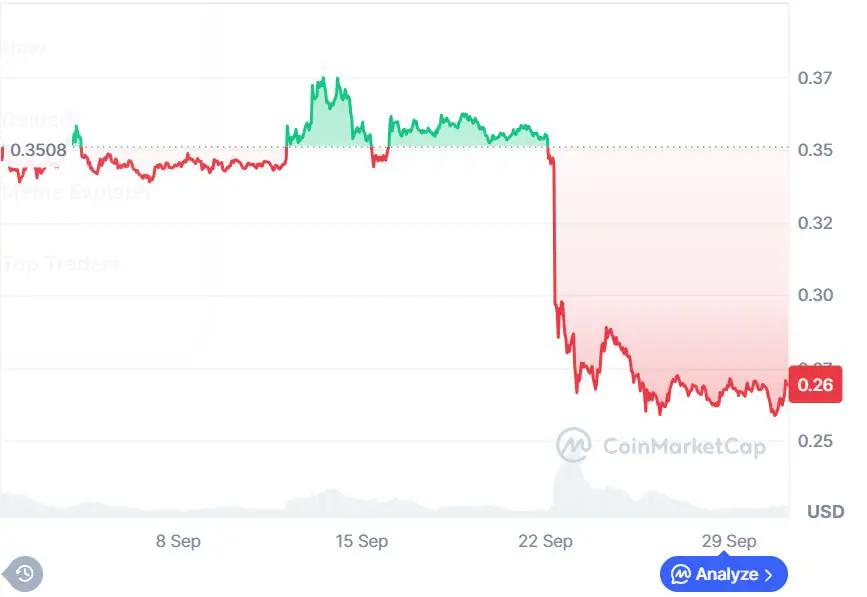Image resolution: width=867 pixels, height=597 pixels.
Task: Select the 29 Sep date marker
Action: 728,541
